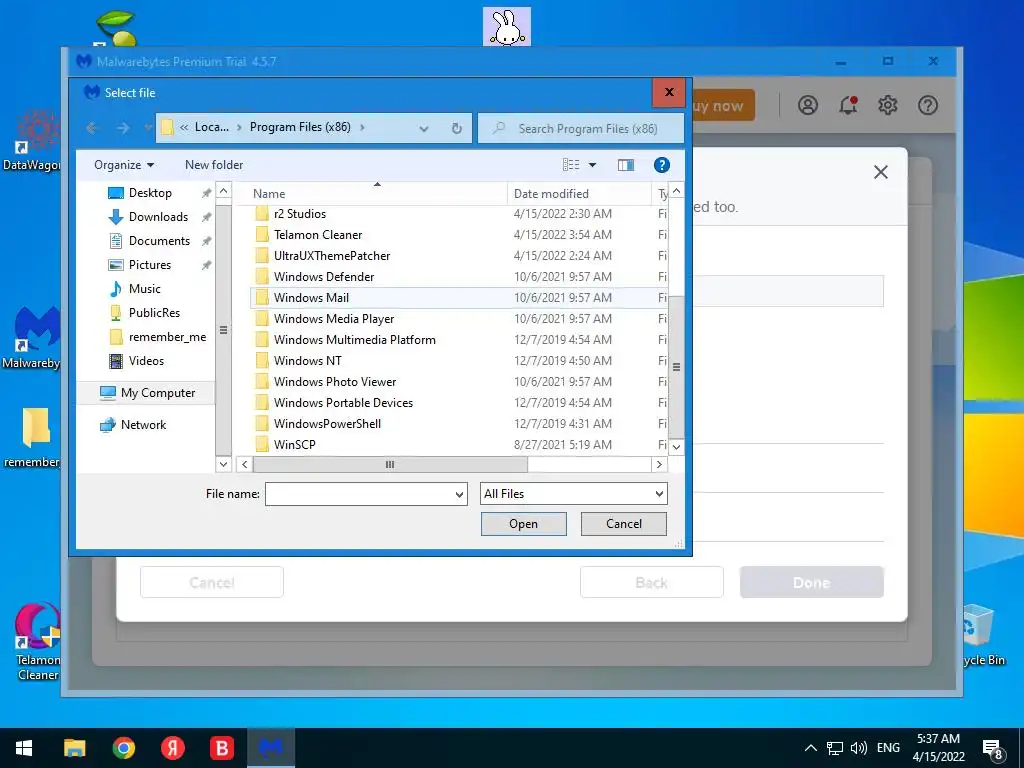
Task: Open Yandex browser from taskbar
Action: point(173,748)
